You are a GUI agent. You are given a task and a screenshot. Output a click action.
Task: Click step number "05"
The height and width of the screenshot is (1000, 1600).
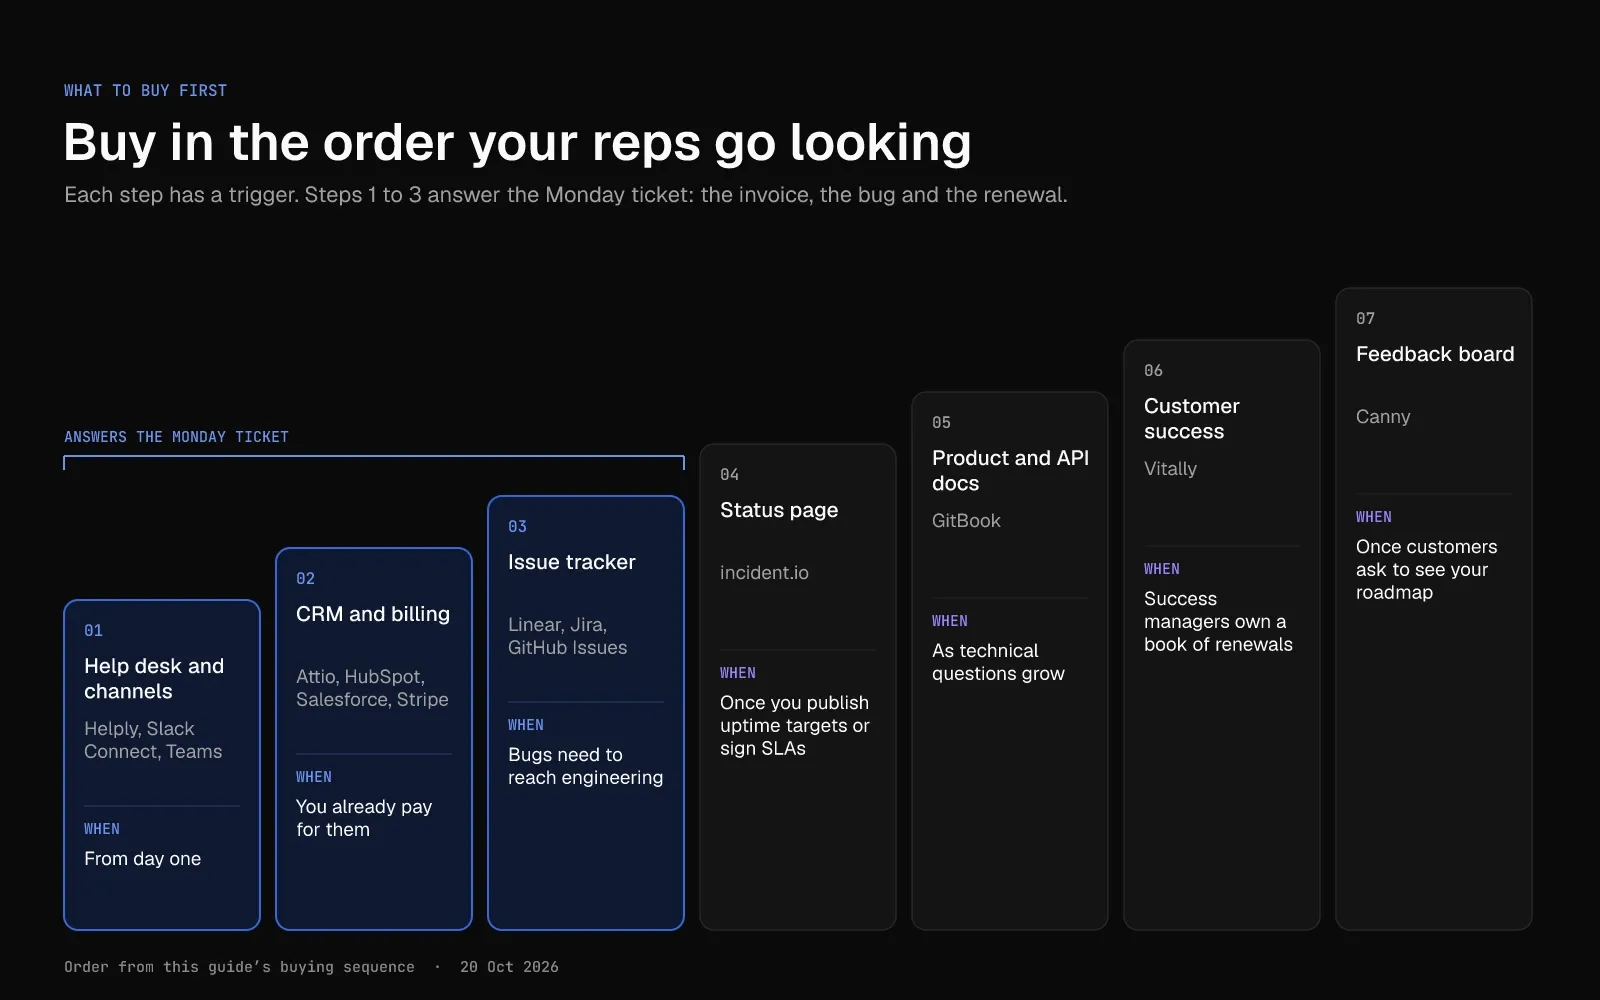coord(941,423)
